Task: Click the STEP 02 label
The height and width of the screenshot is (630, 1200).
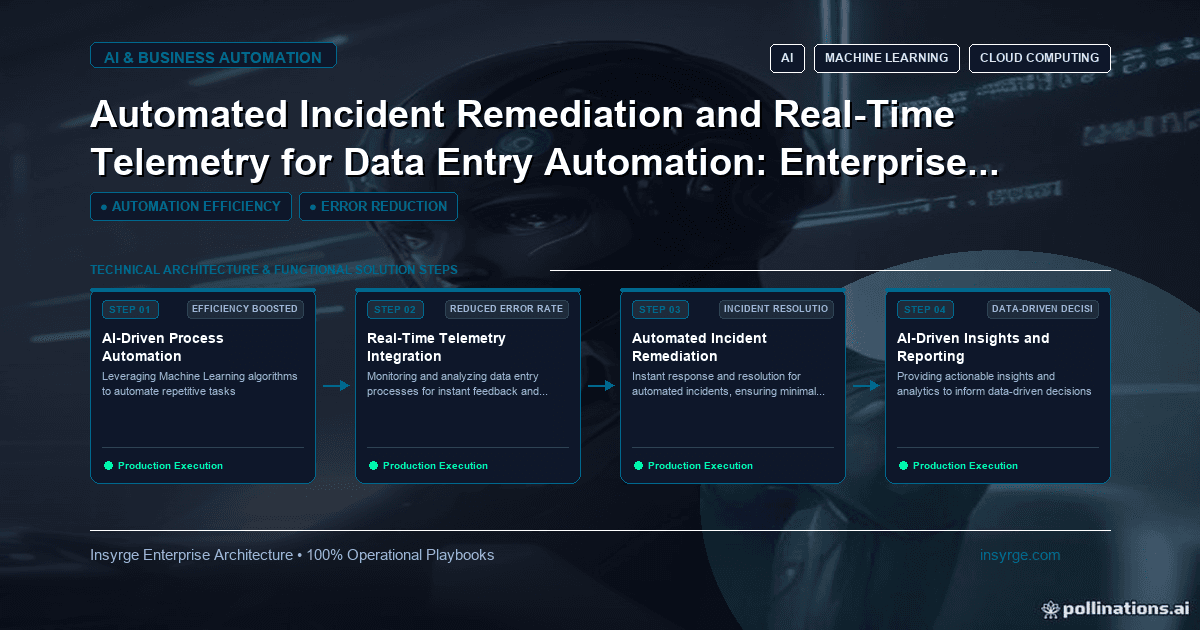Action: [396, 309]
